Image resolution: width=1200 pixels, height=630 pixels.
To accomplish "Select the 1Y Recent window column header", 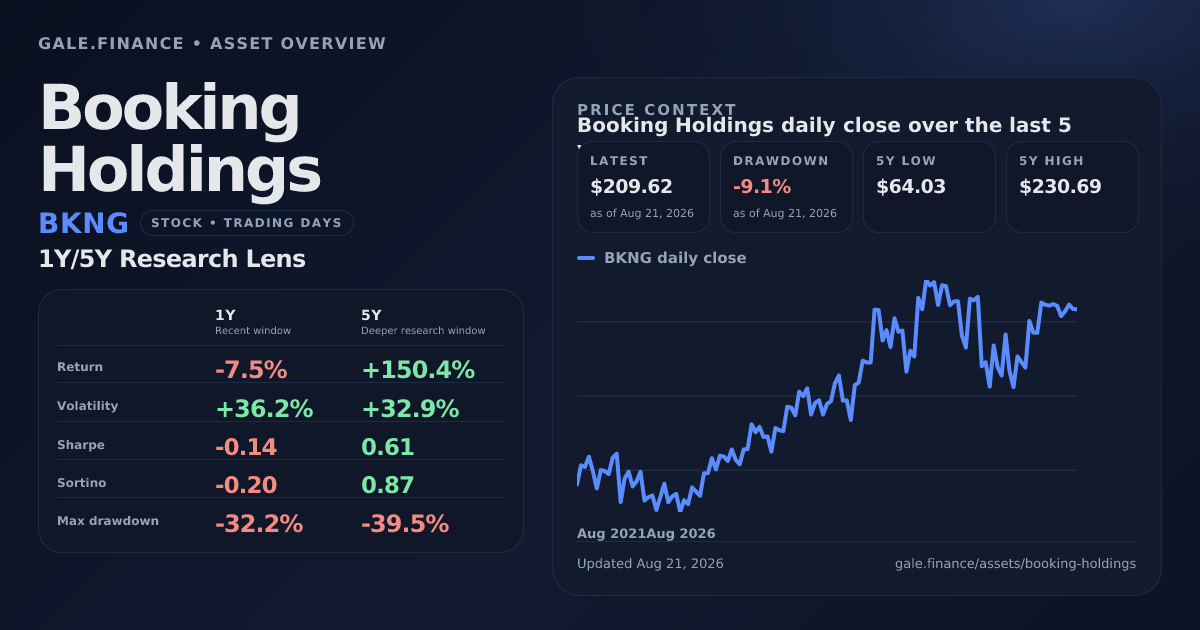I will [x=253, y=322].
